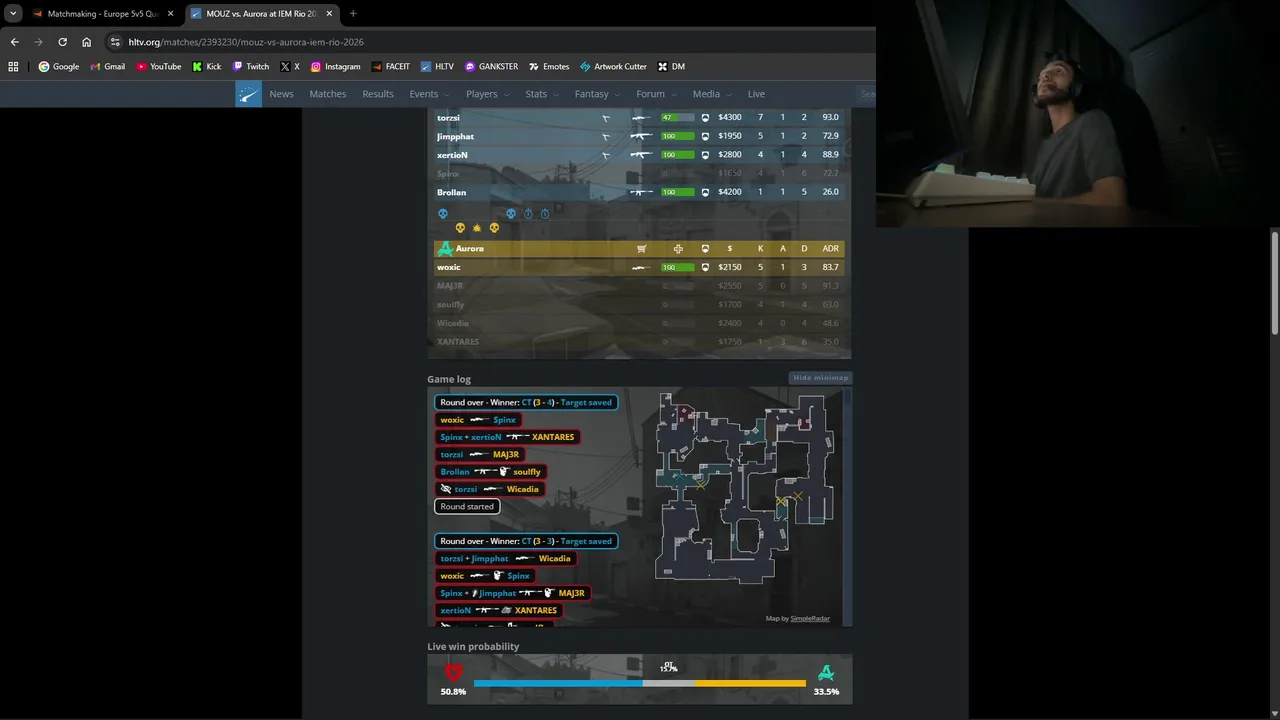Click the browser home button

87,42
